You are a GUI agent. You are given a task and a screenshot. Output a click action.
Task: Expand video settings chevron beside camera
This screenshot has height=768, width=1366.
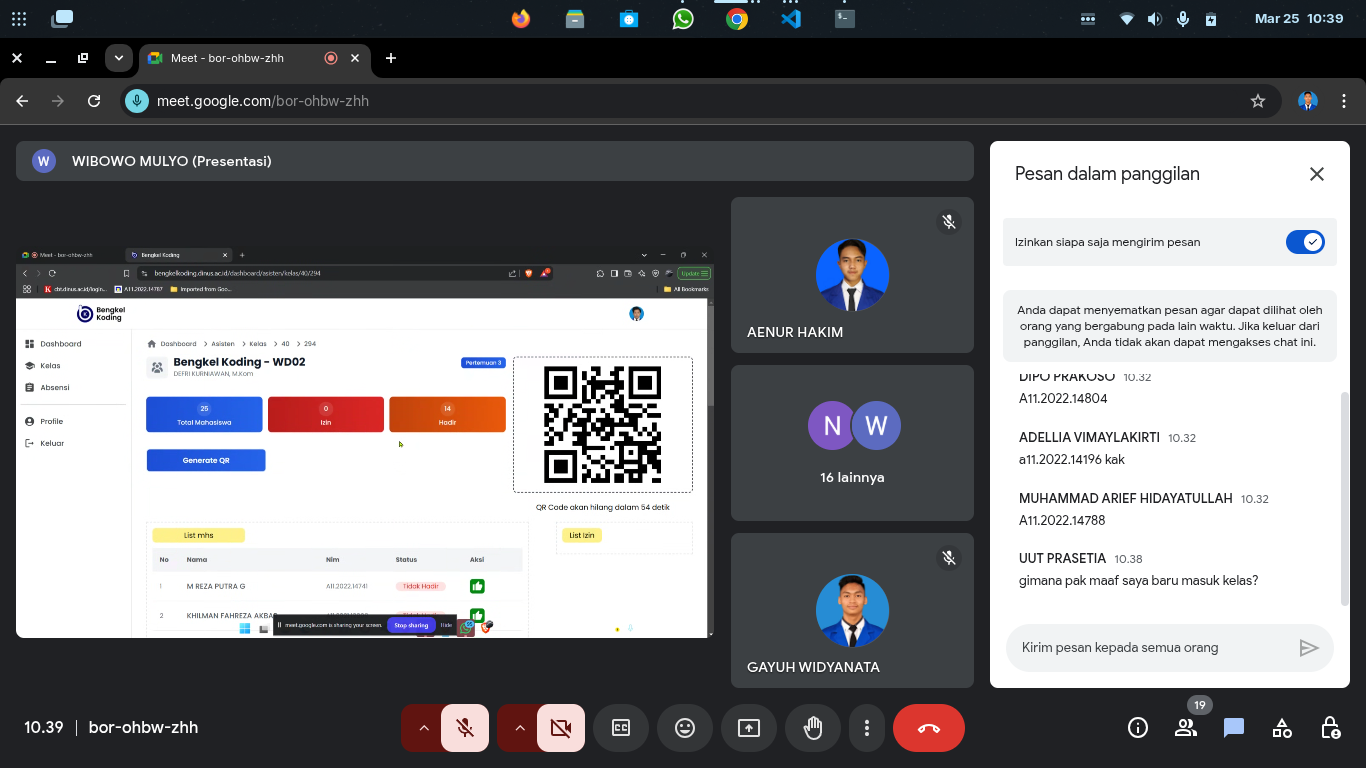pos(519,728)
